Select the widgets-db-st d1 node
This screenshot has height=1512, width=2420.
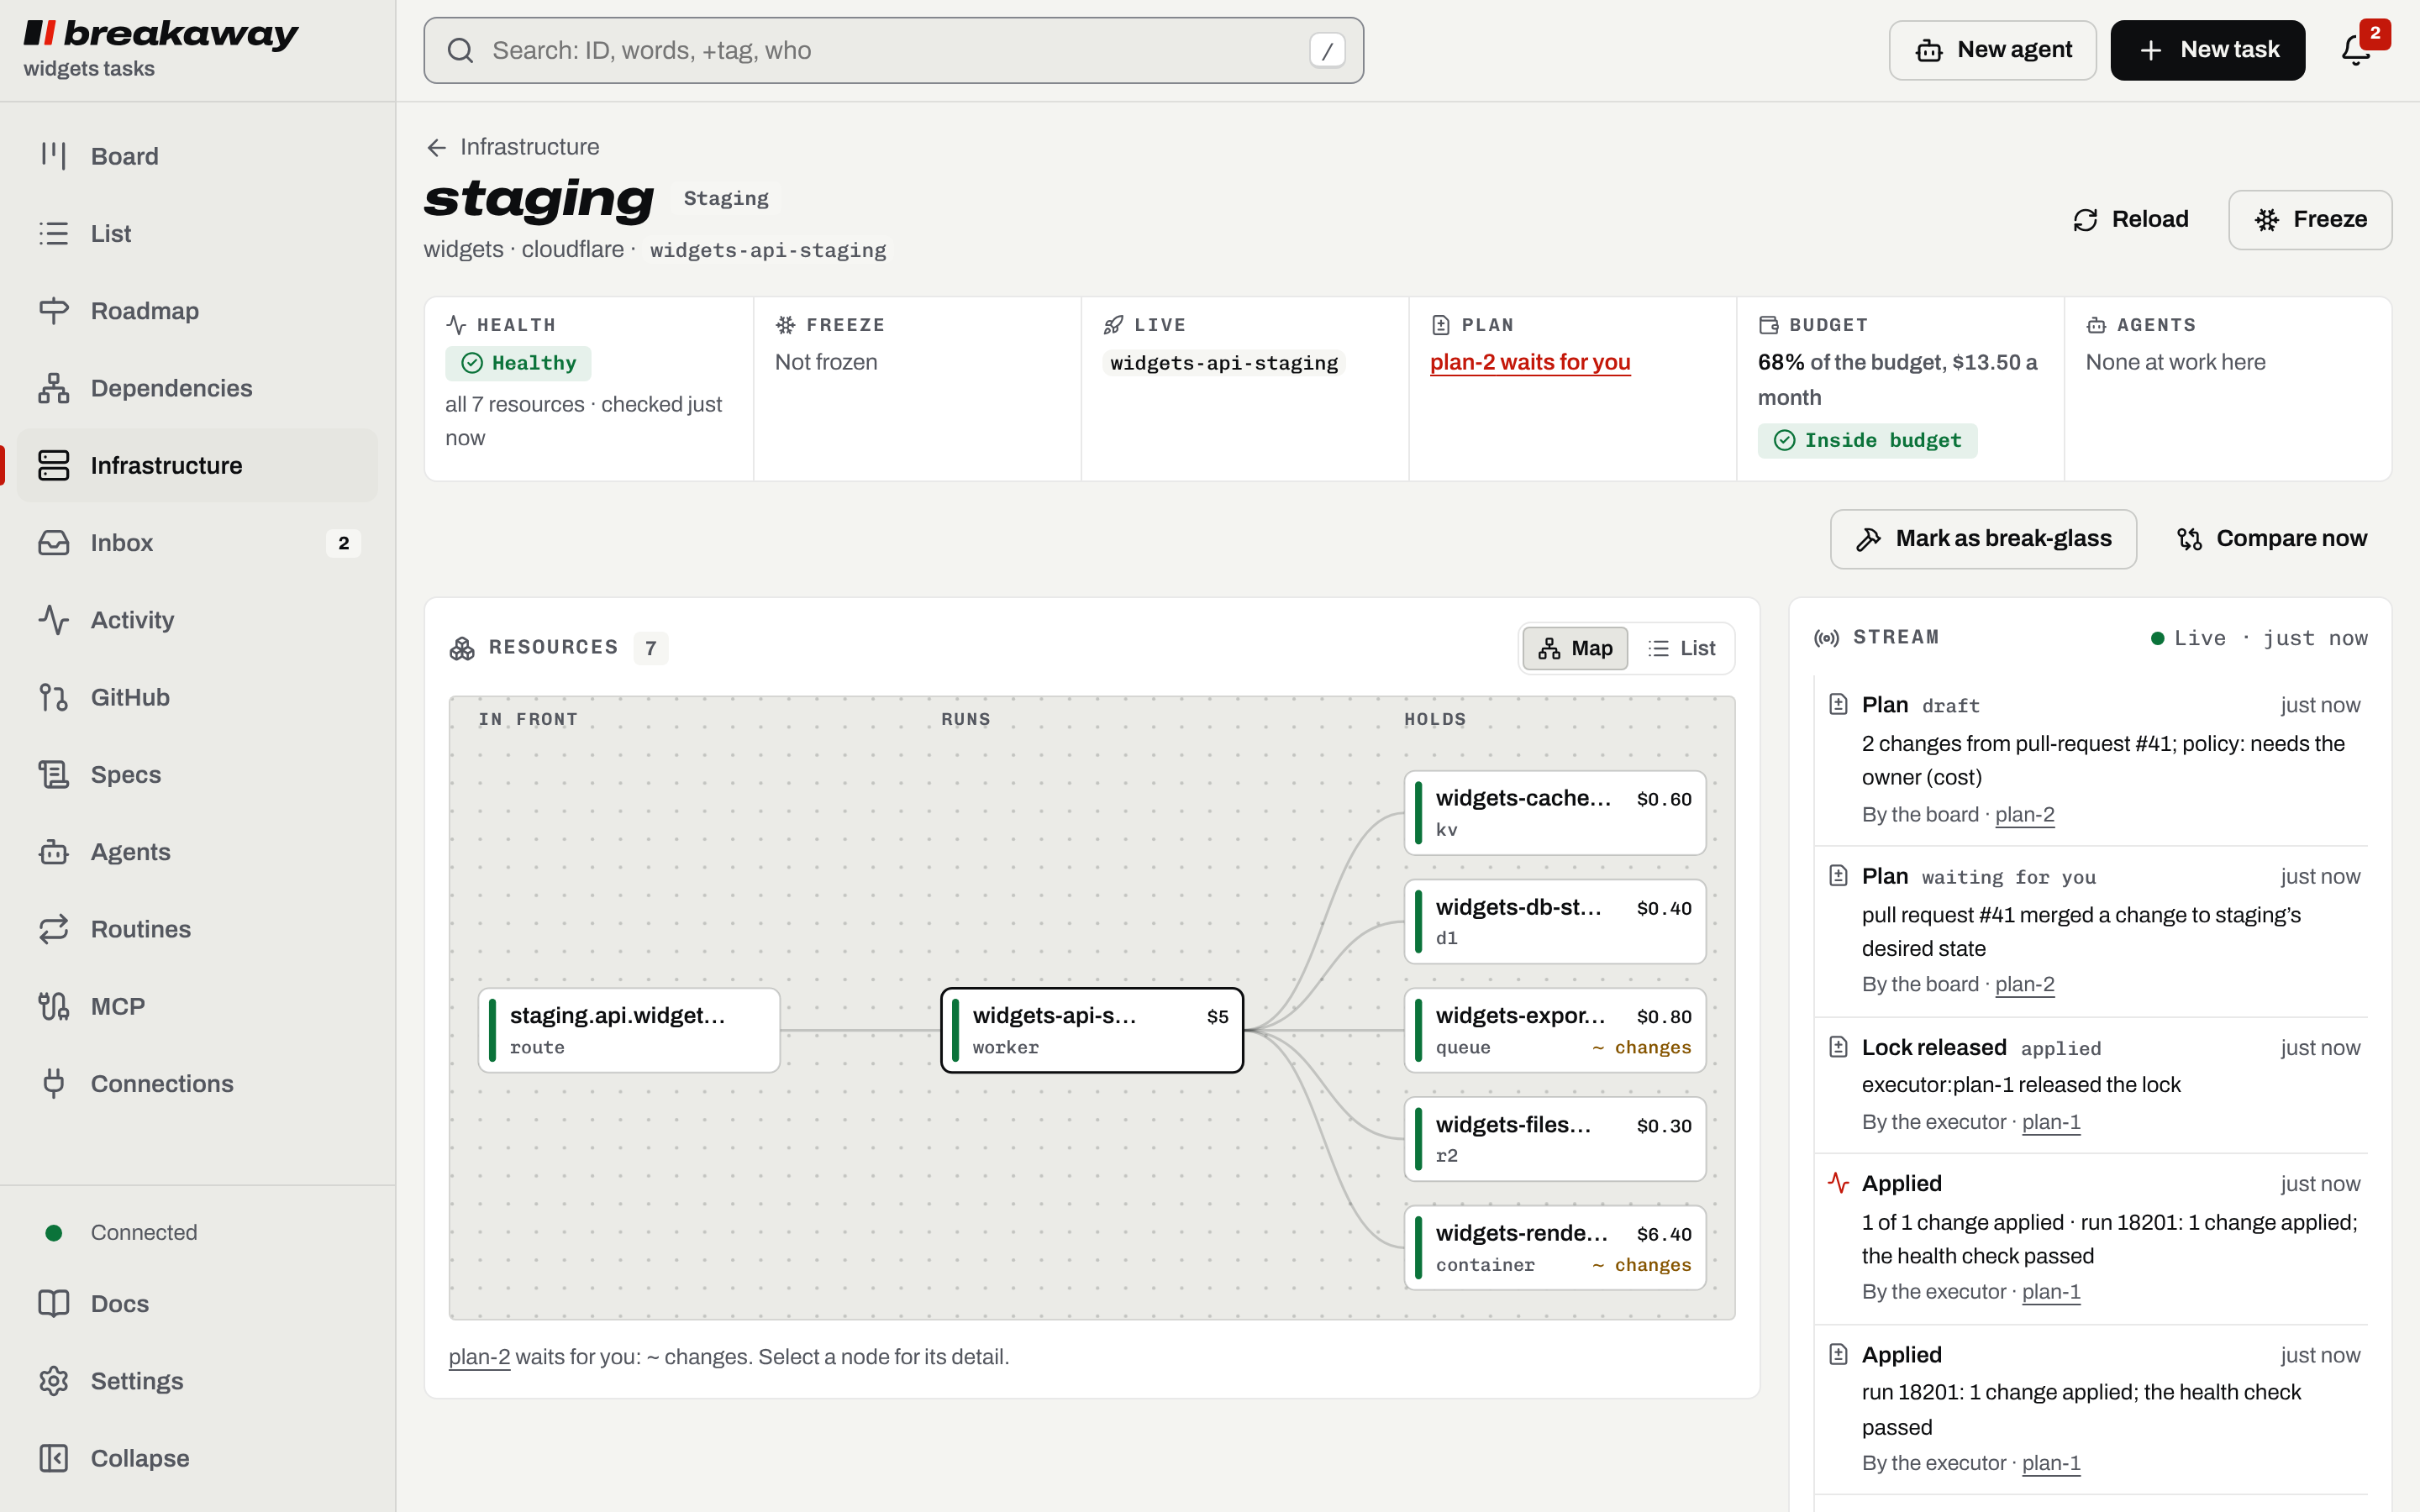click(1555, 922)
